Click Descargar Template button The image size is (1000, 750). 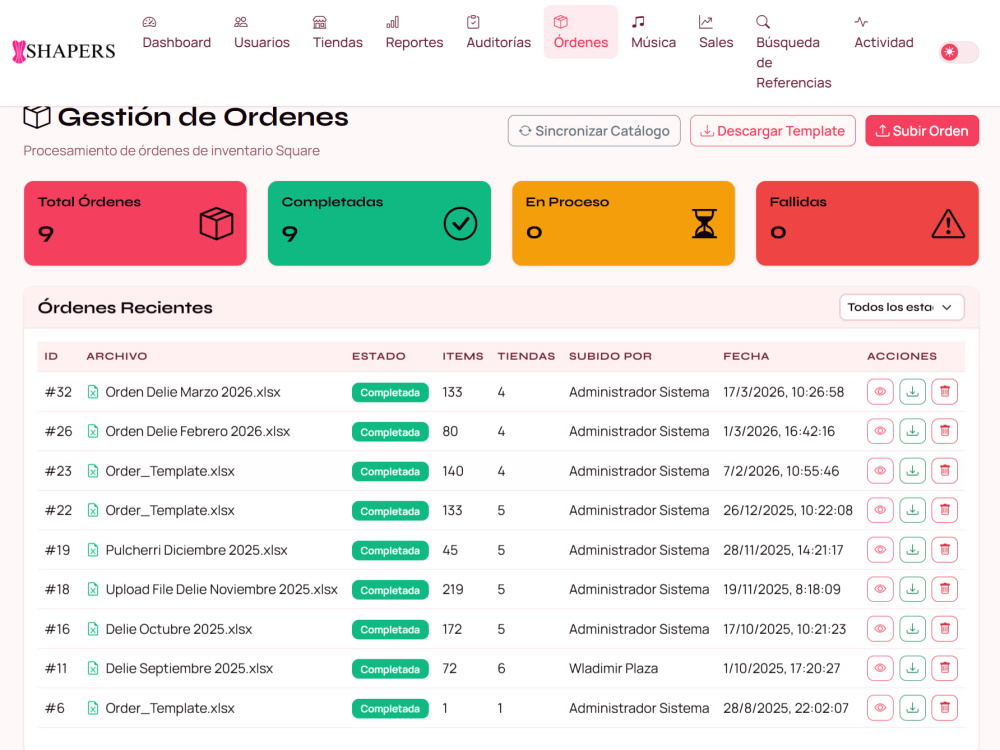772,131
